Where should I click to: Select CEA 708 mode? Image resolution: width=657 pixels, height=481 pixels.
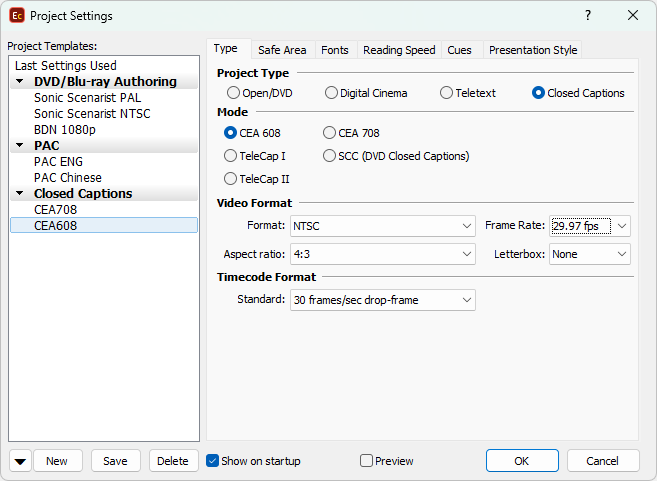pos(330,133)
